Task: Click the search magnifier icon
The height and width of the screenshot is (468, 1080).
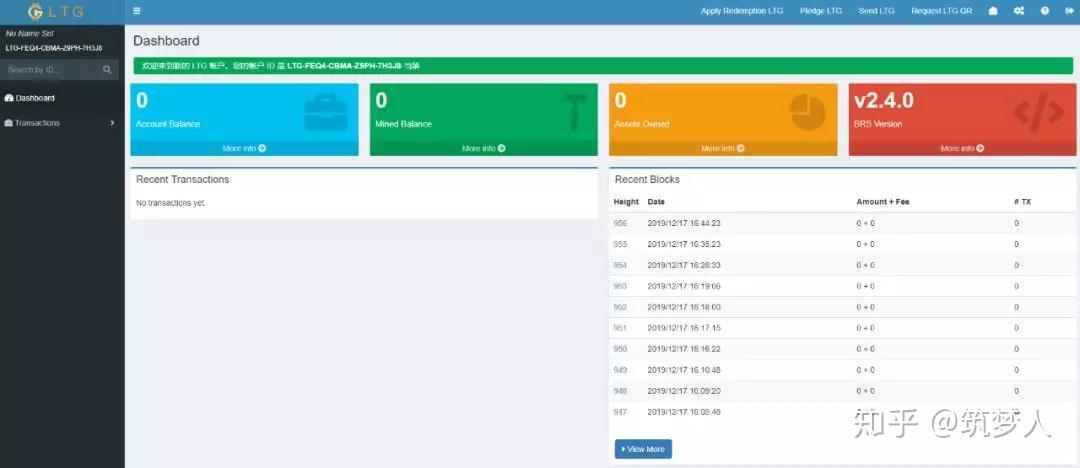Action: coord(107,70)
